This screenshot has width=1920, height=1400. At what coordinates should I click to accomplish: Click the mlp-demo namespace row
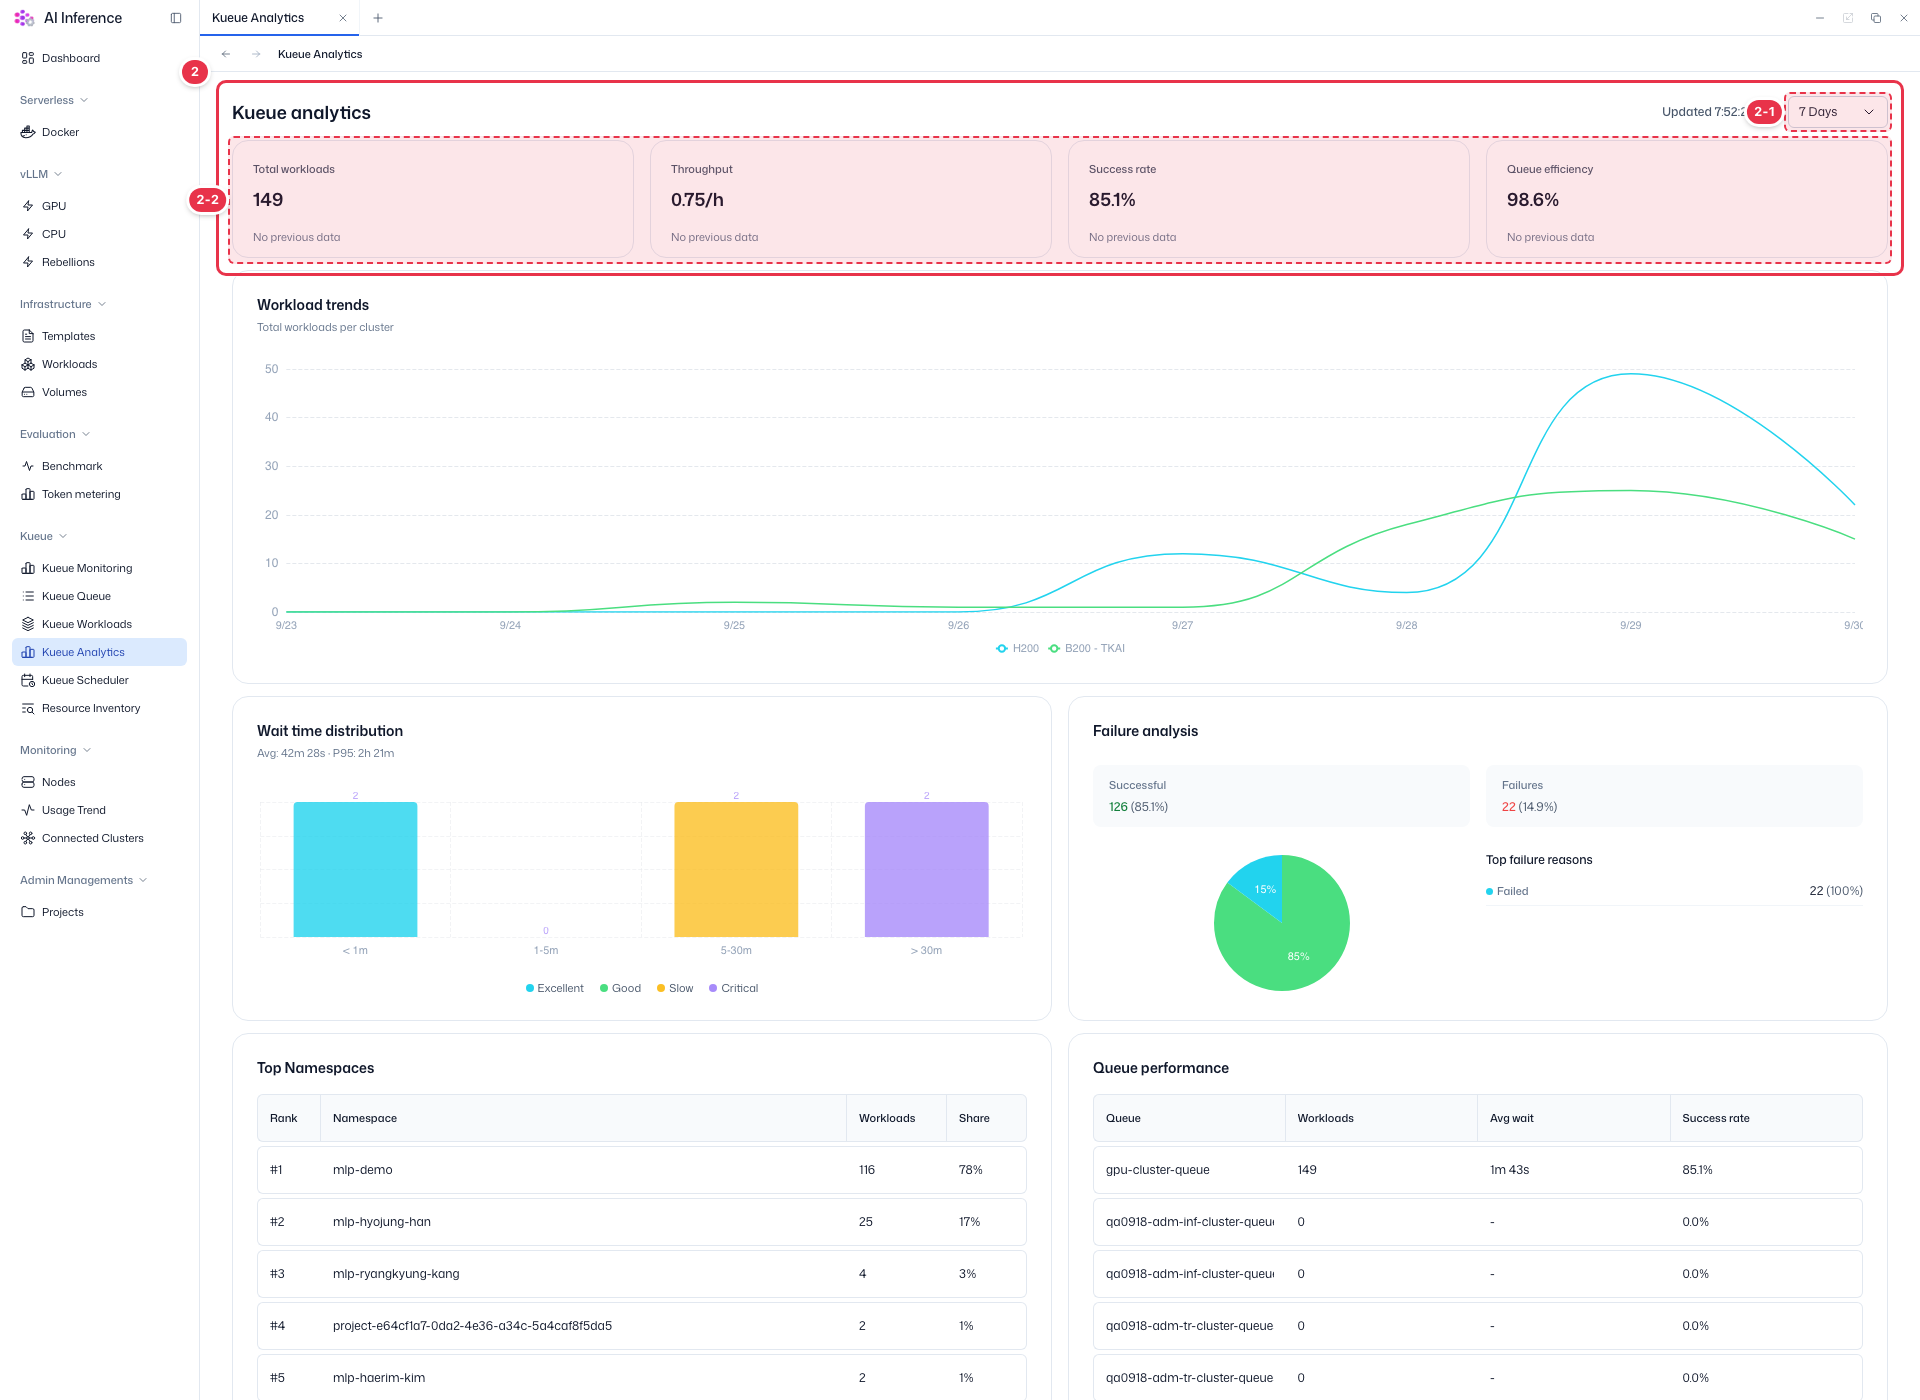[642, 1170]
